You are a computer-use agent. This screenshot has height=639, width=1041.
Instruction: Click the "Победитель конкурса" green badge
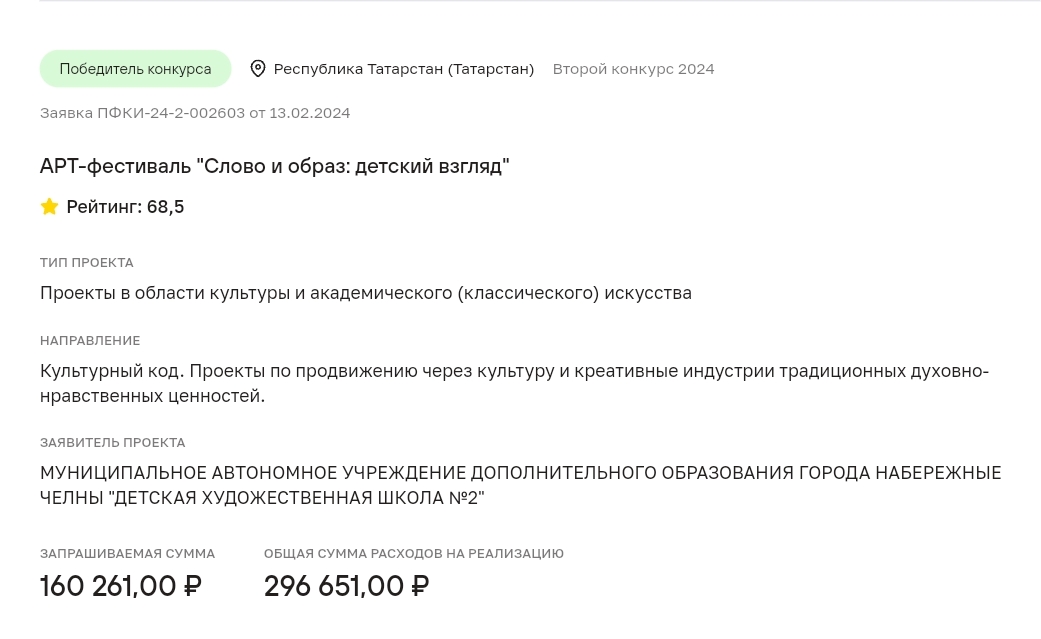135,69
